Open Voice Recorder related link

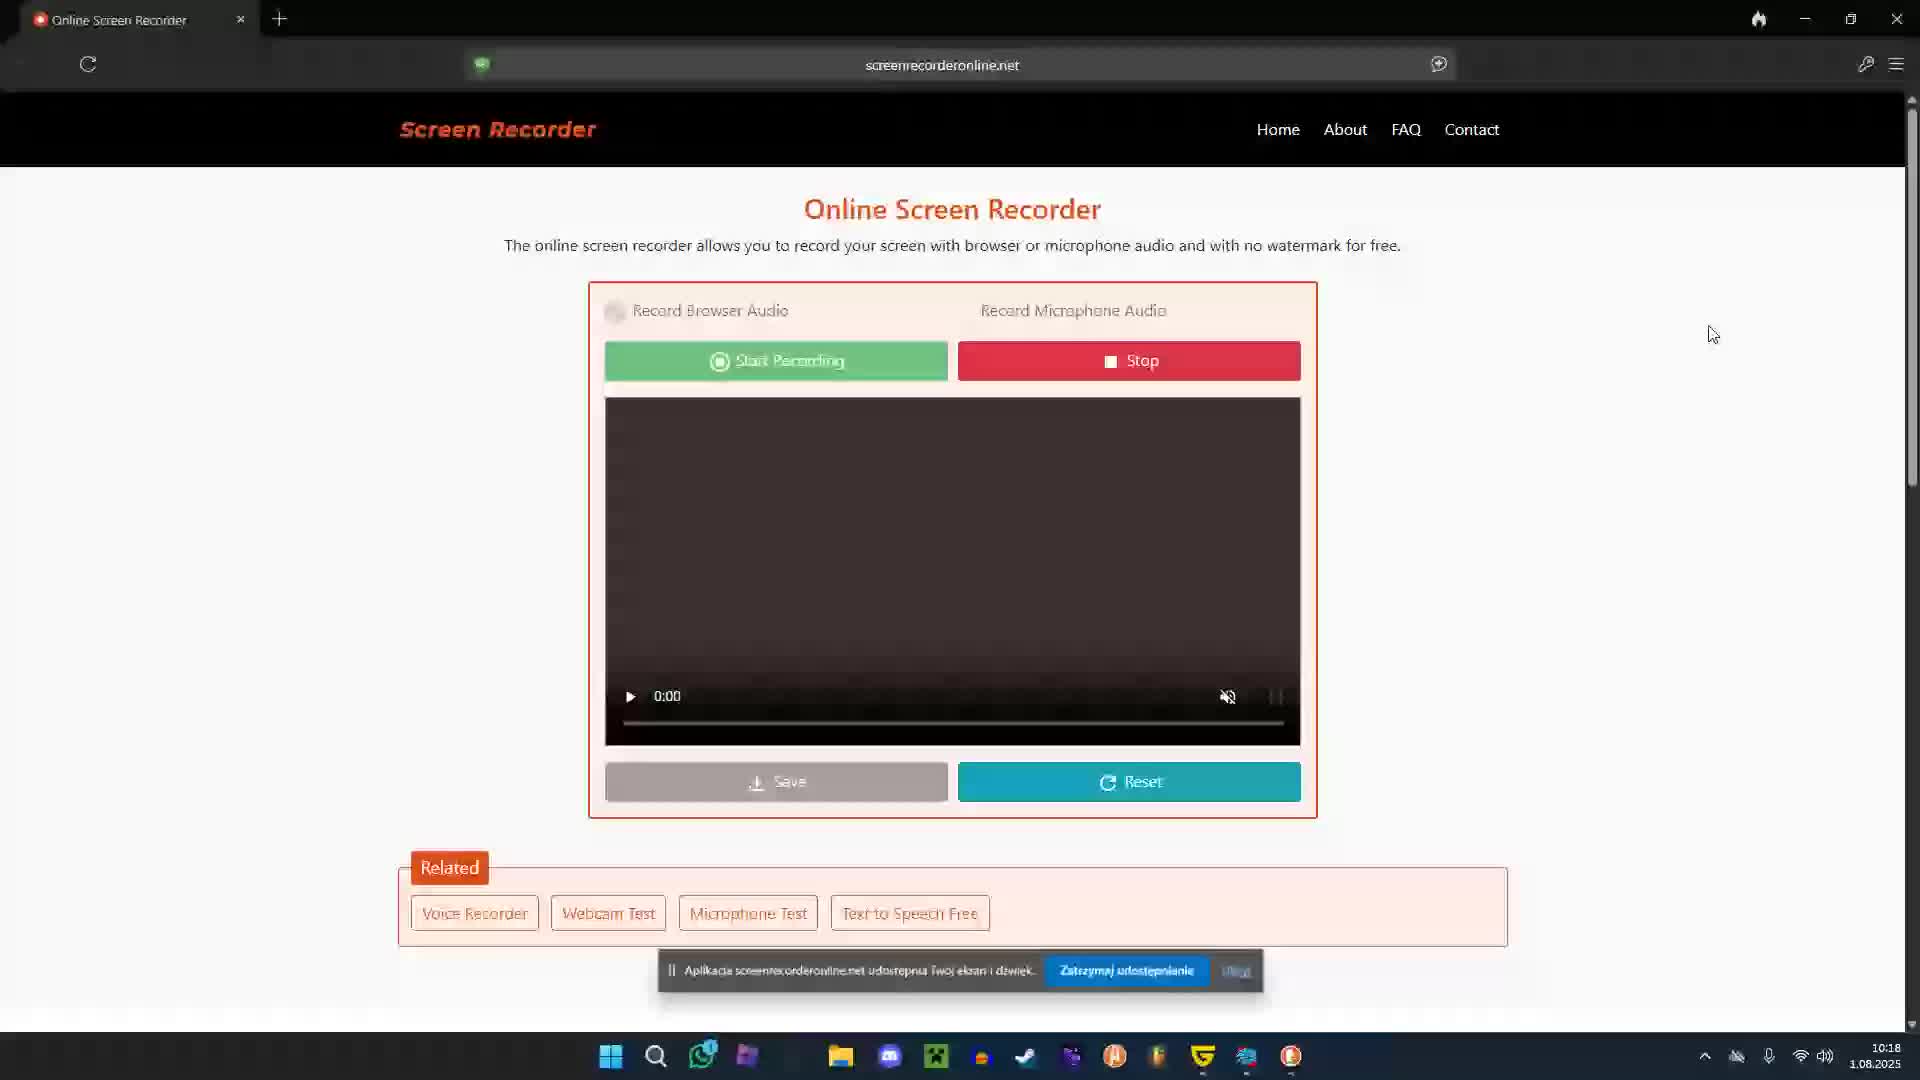point(475,913)
